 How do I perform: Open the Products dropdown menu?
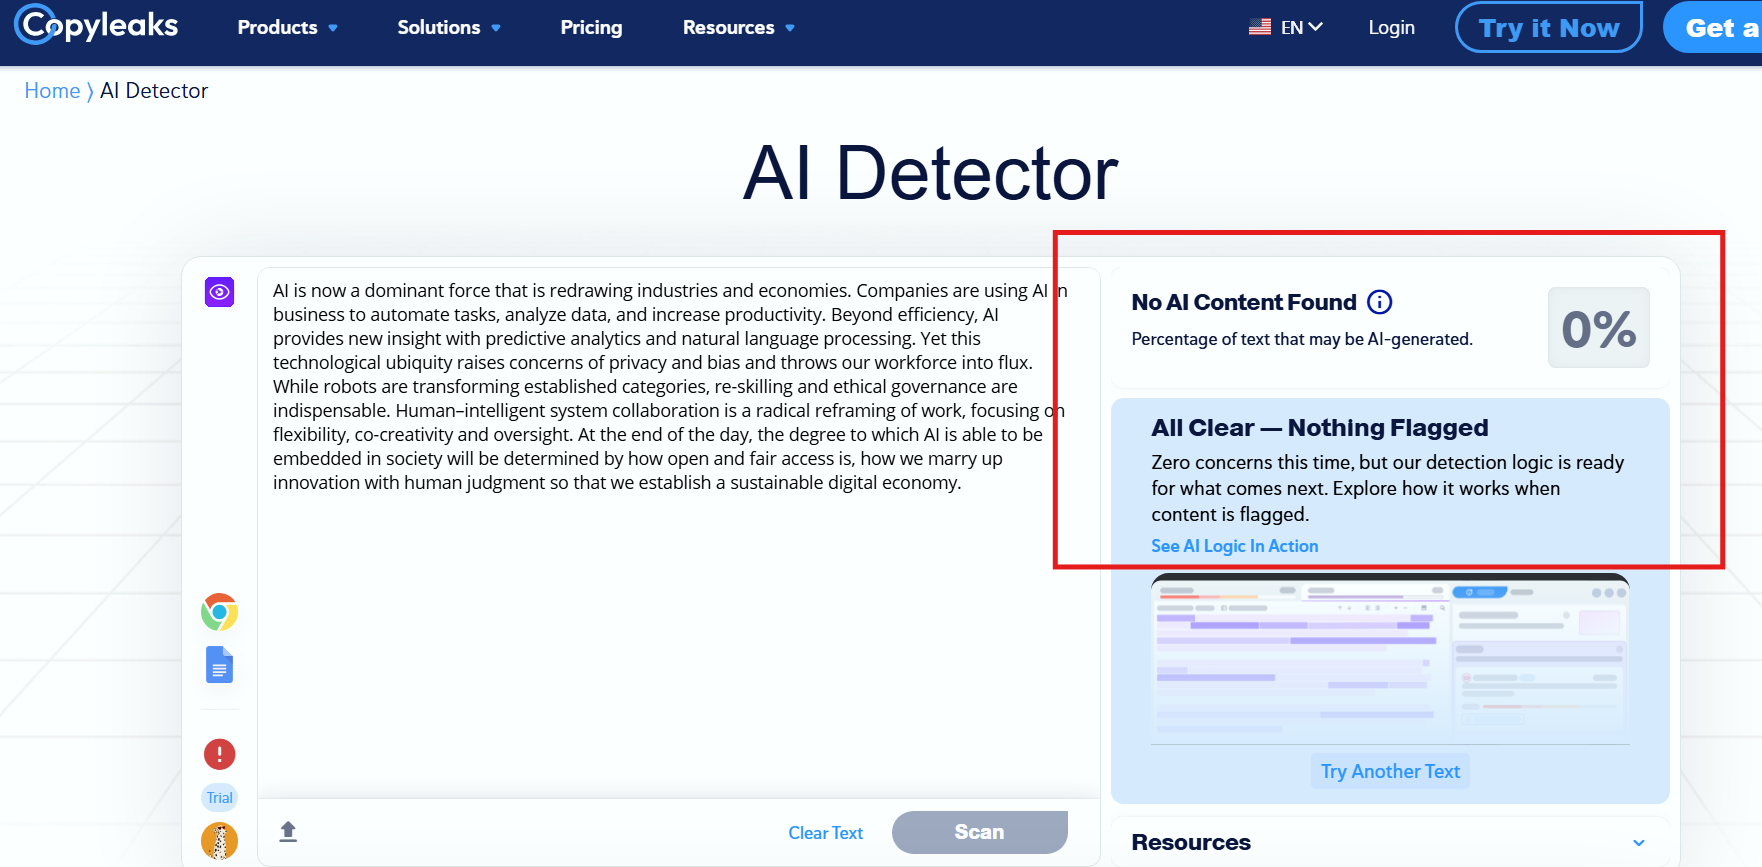tap(287, 28)
